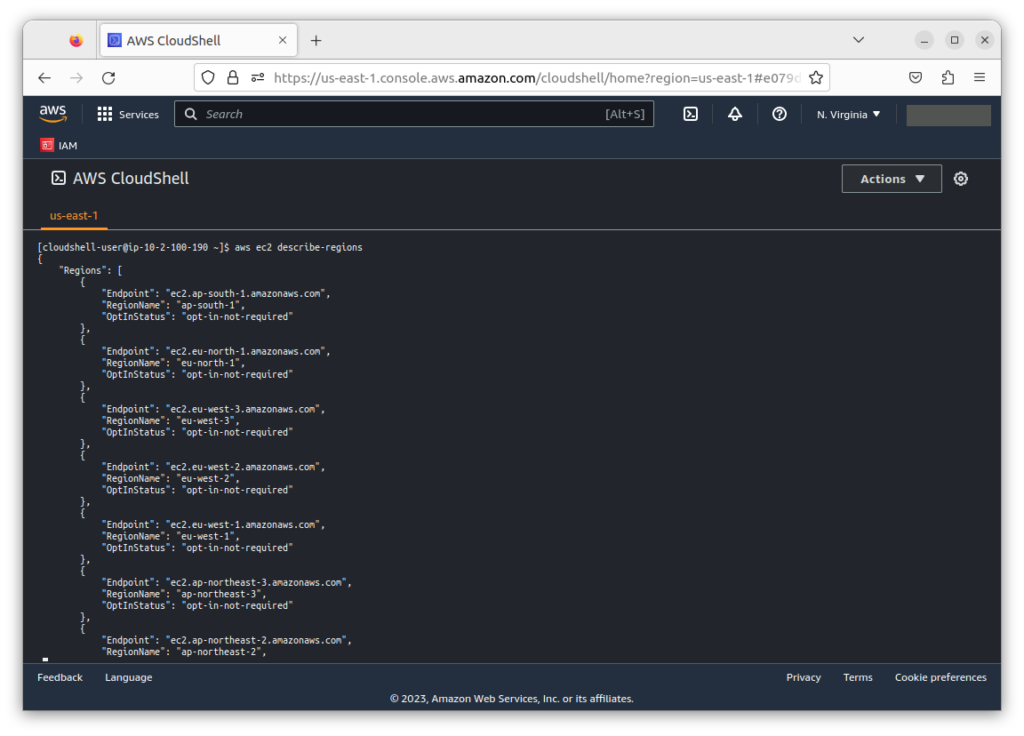Viewport: 1024px width, 736px height.
Task: Click the "eu-north-1" RegionName value
Action: point(210,363)
